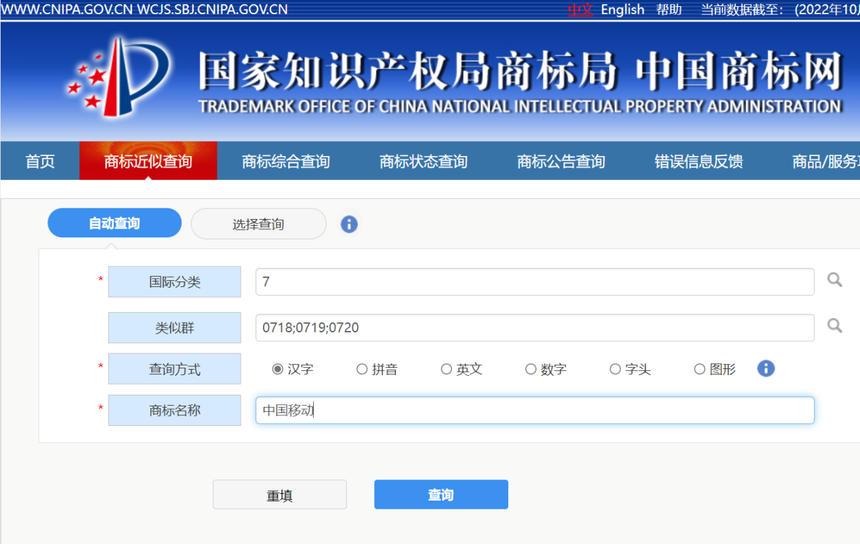Select the 英文 query mode radio
This screenshot has width=860, height=544.
pos(446,369)
